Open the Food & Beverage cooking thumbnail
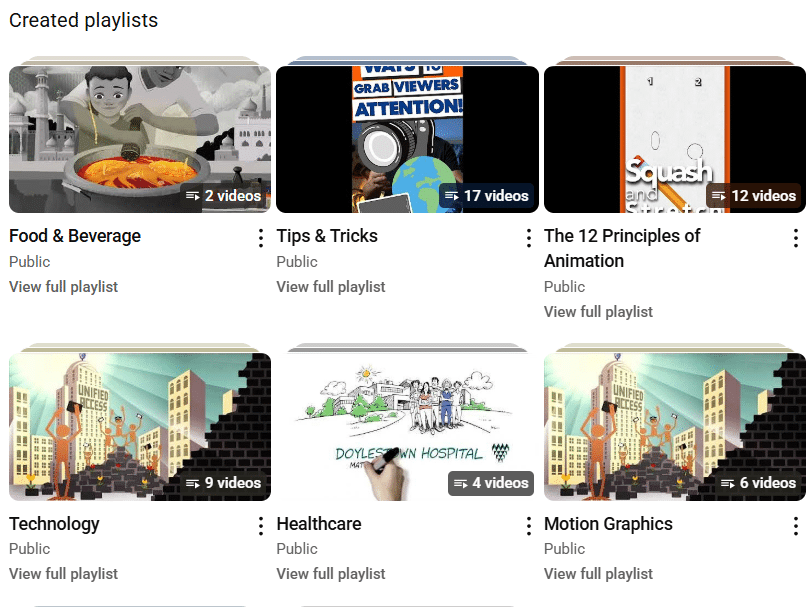Viewport: 808px width, 607px height. (140, 139)
